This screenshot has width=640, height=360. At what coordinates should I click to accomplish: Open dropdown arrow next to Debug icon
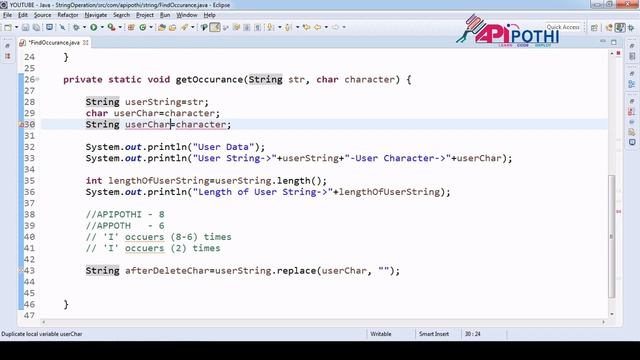(84, 27)
